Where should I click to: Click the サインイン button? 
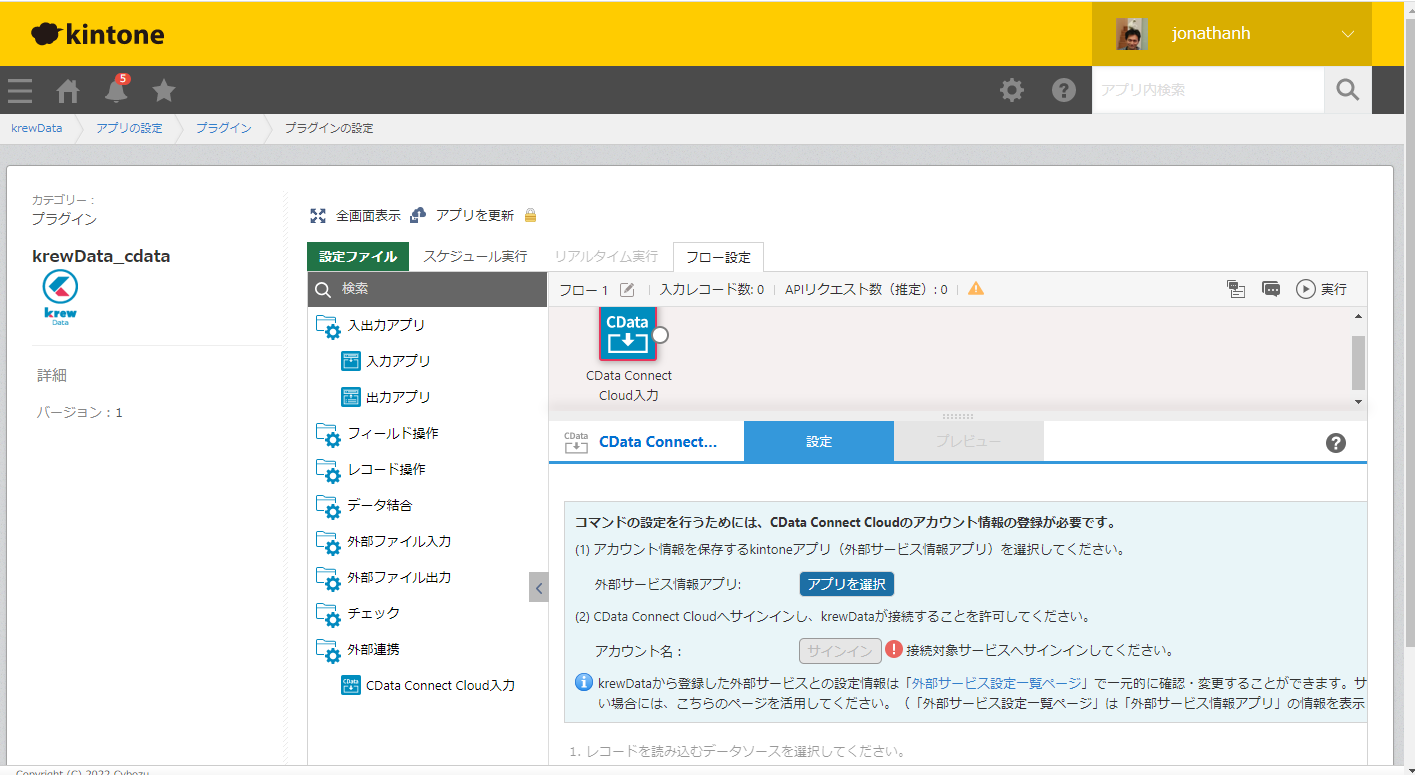(840, 651)
